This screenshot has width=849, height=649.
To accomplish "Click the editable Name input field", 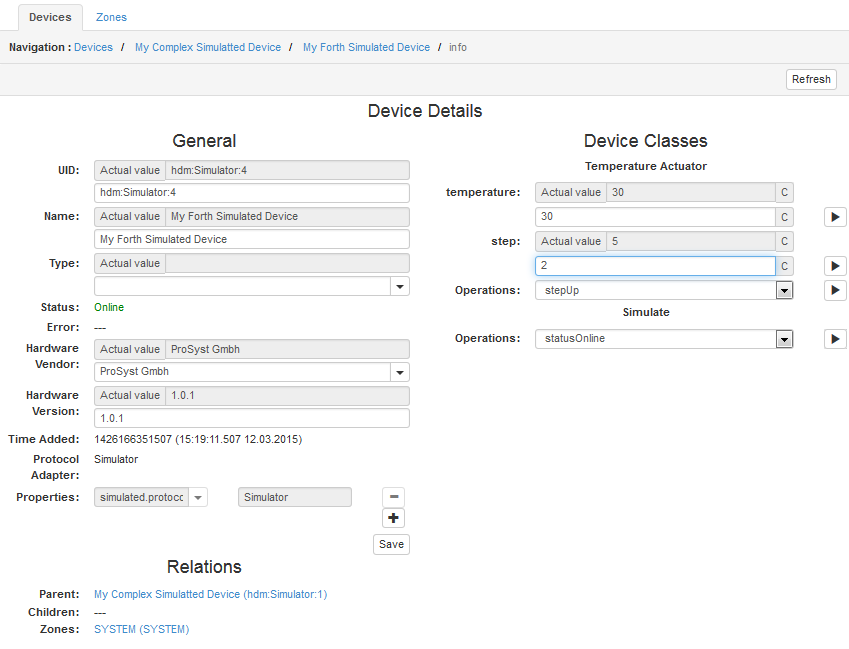I will [251, 239].
